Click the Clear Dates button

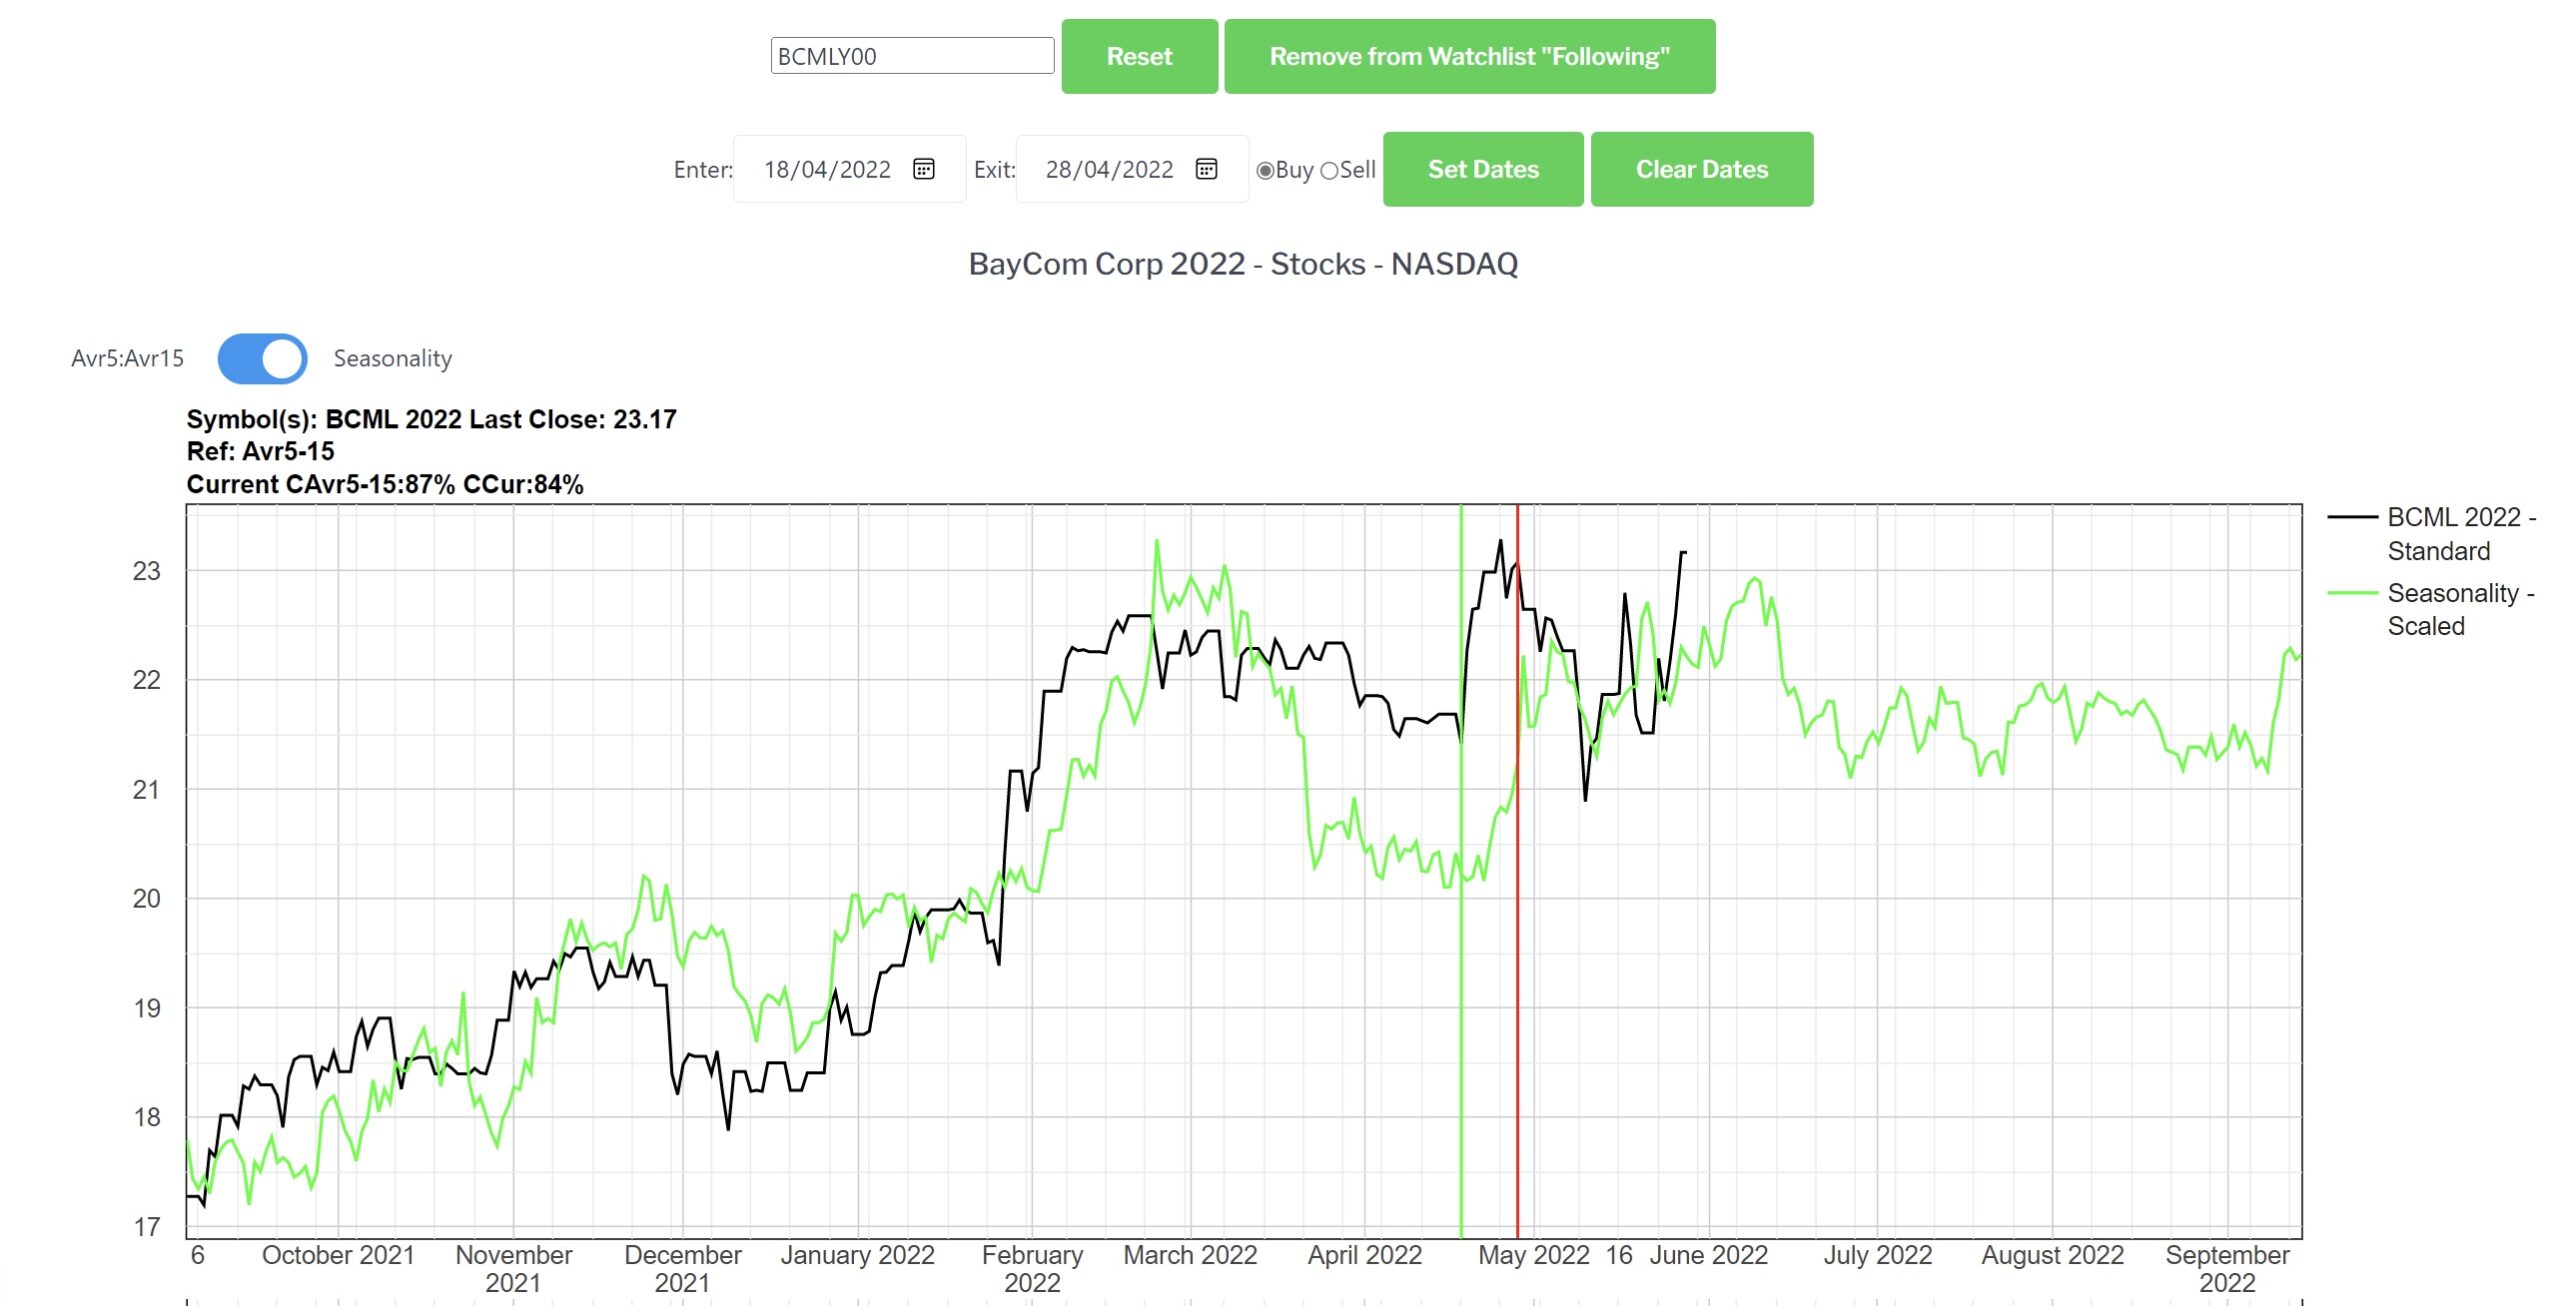pyautogui.click(x=1701, y=169)
